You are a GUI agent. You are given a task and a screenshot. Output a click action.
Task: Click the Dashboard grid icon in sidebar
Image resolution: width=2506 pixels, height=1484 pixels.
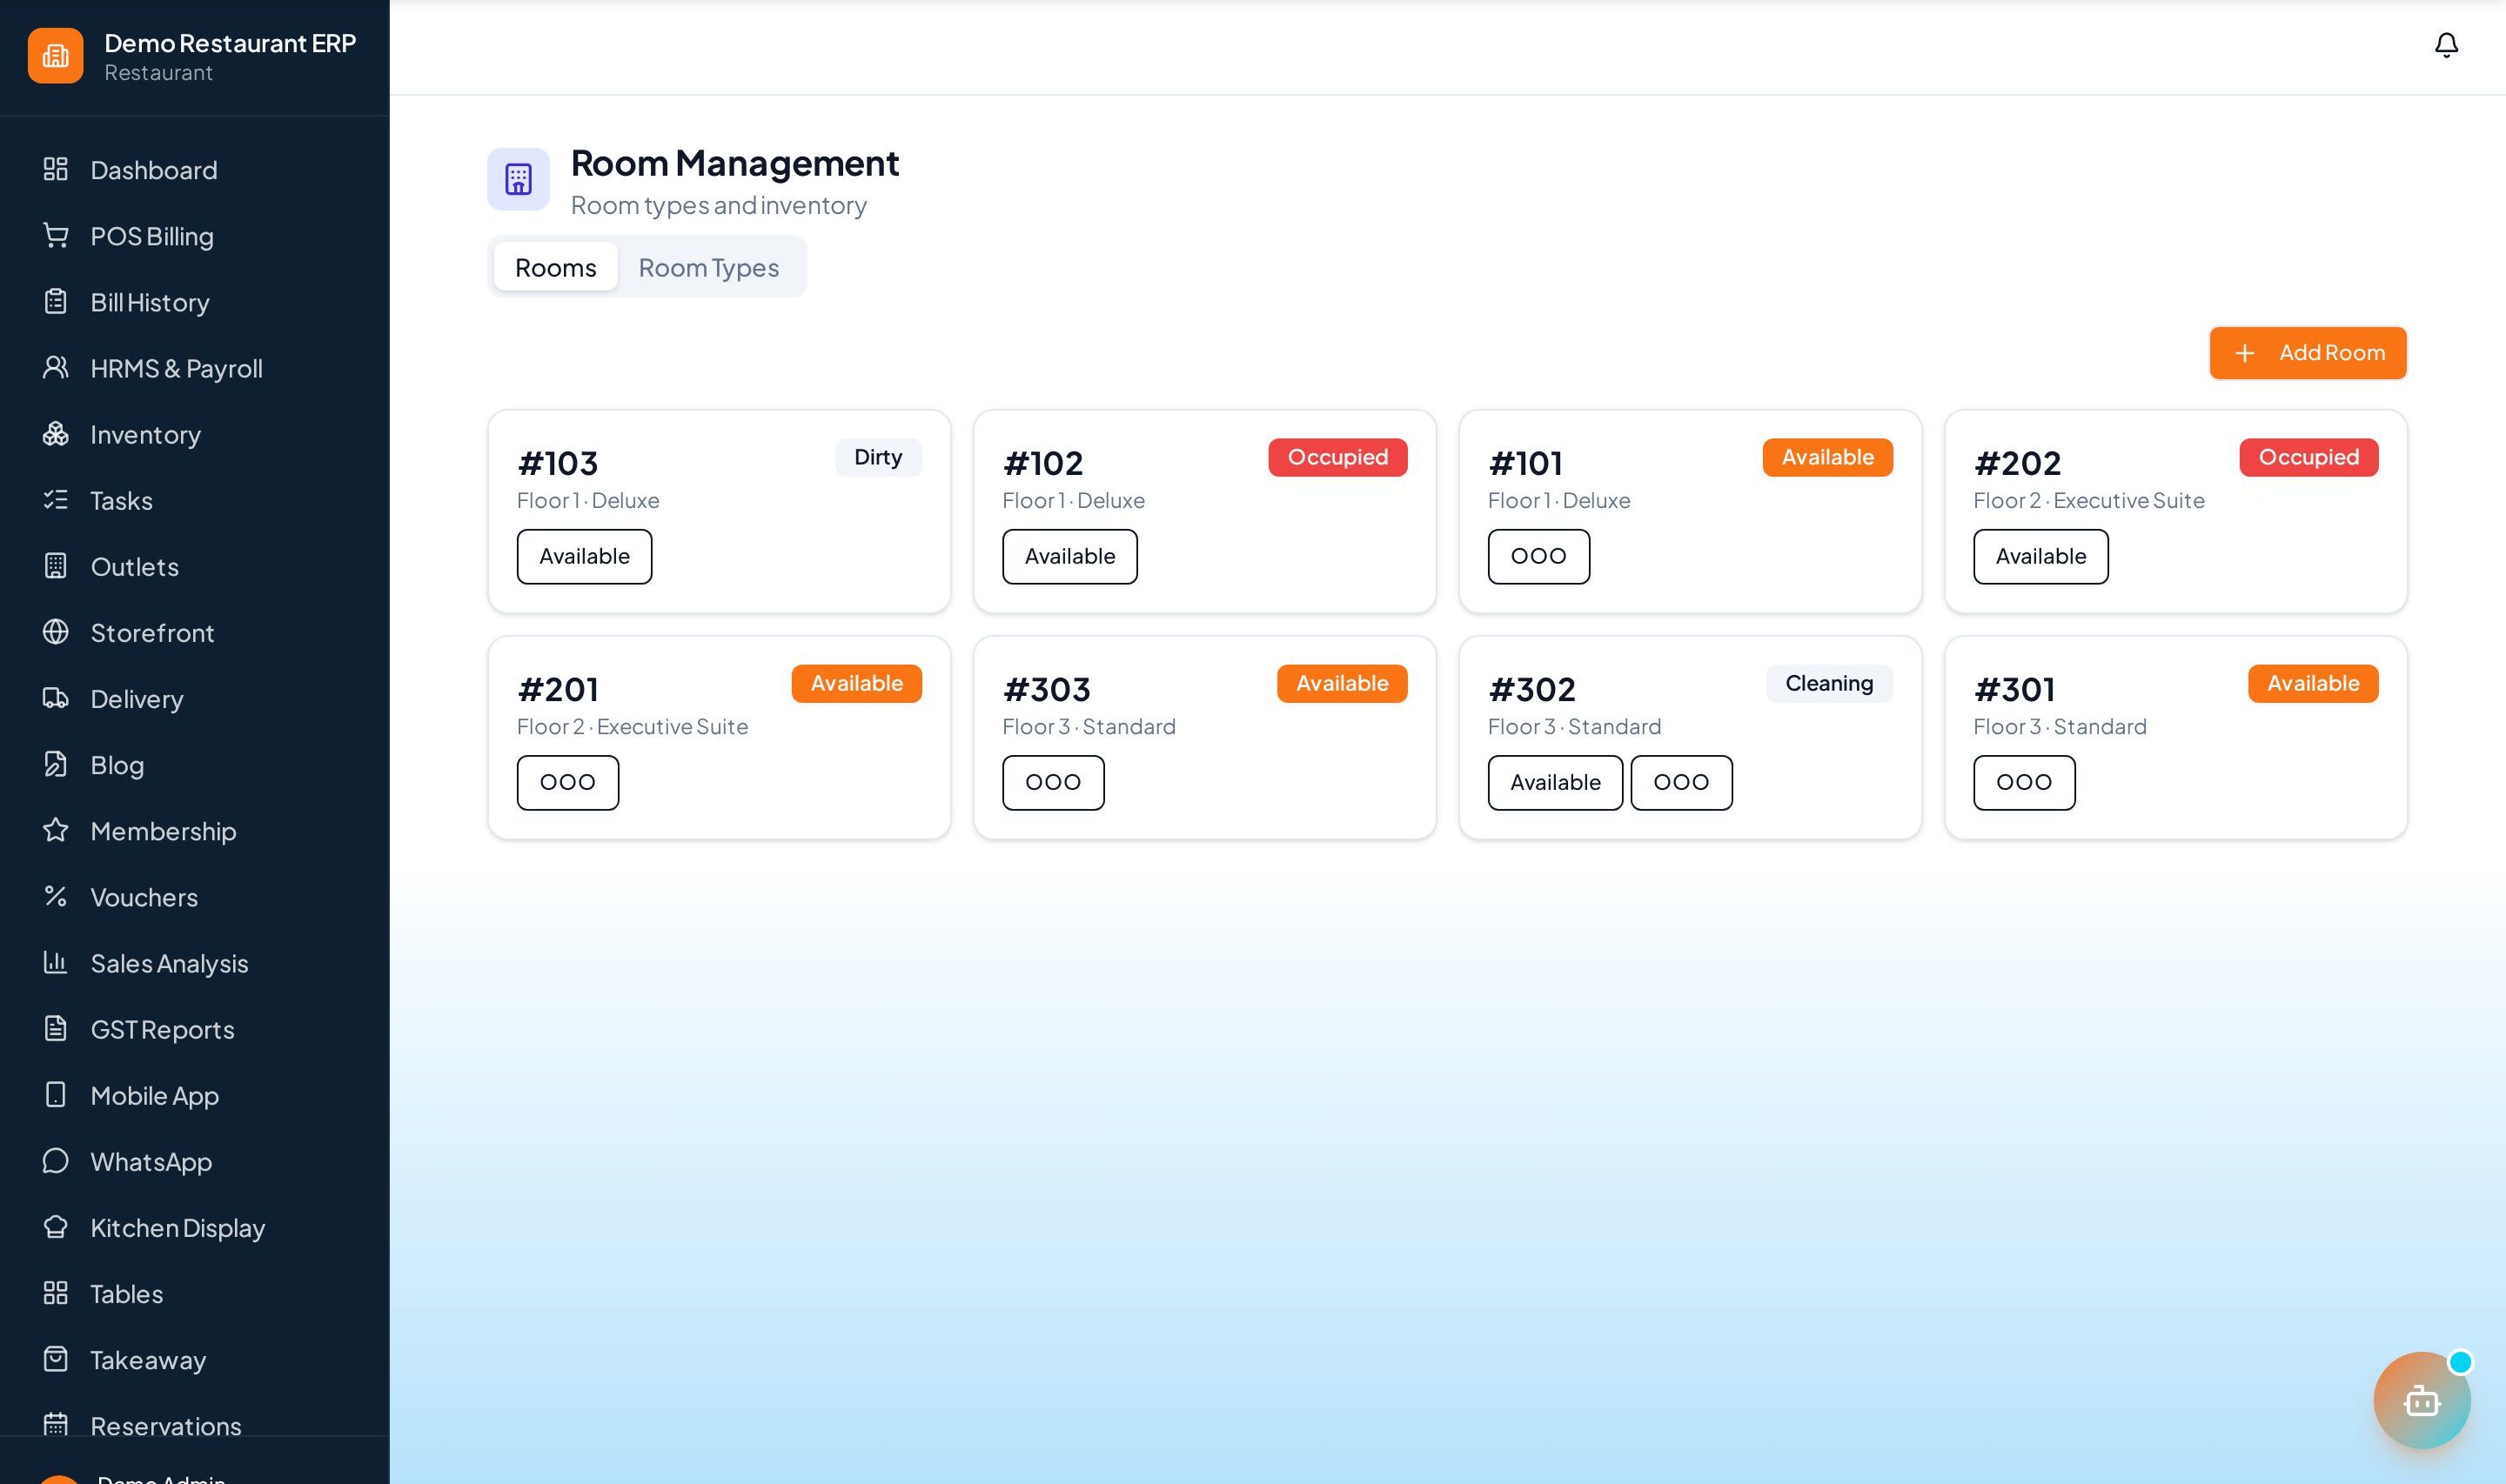56,169
